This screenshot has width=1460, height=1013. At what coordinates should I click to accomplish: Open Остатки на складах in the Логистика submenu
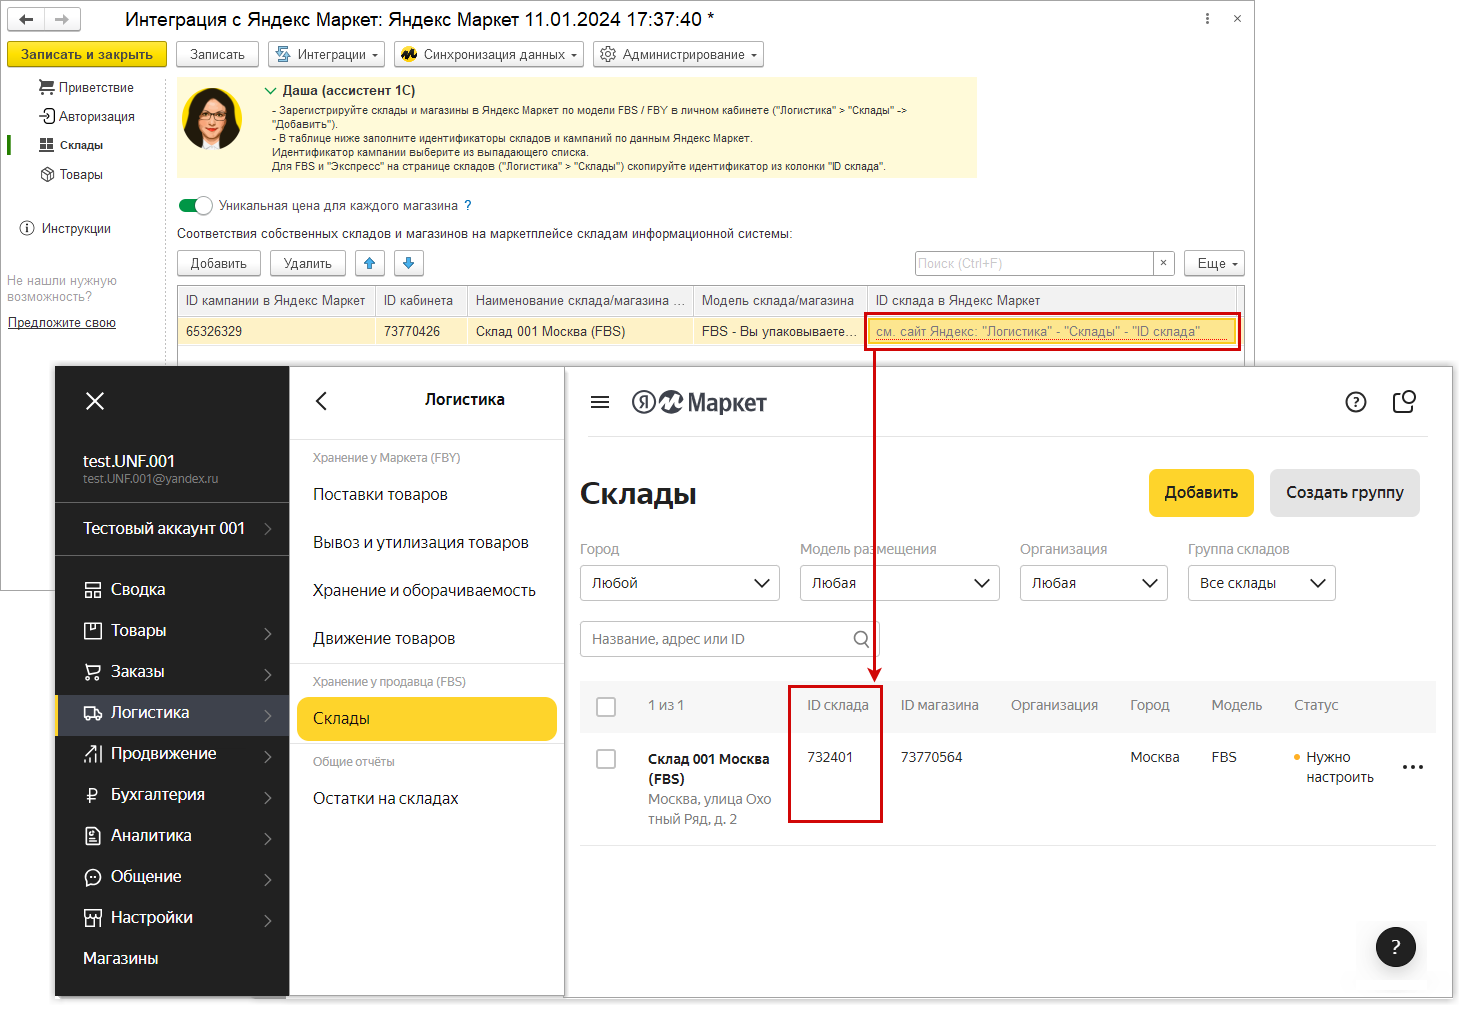point(386,798)
